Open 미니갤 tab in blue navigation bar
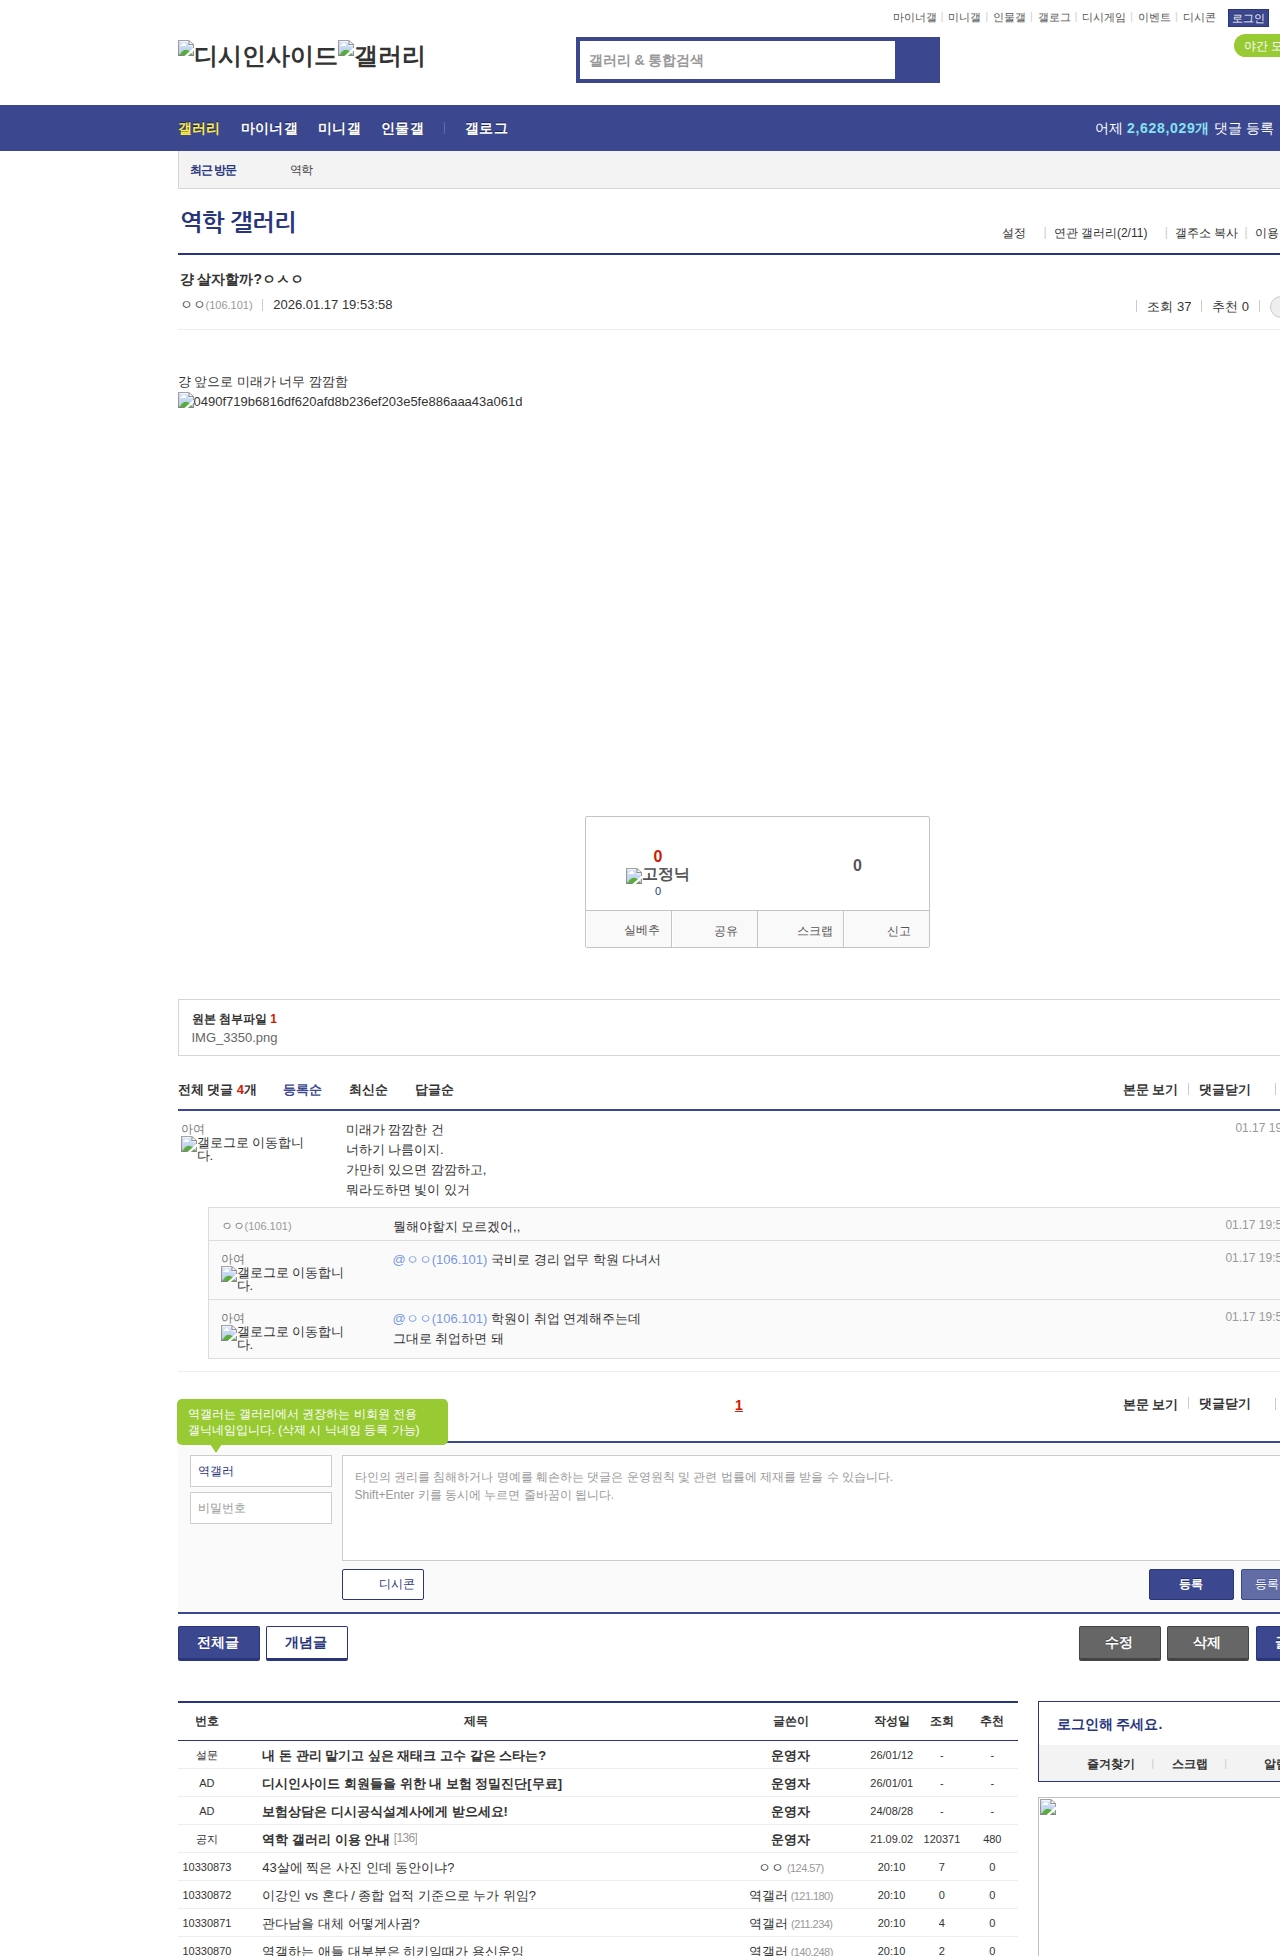Screen dimensions: 1280x1956 [339, 128]
